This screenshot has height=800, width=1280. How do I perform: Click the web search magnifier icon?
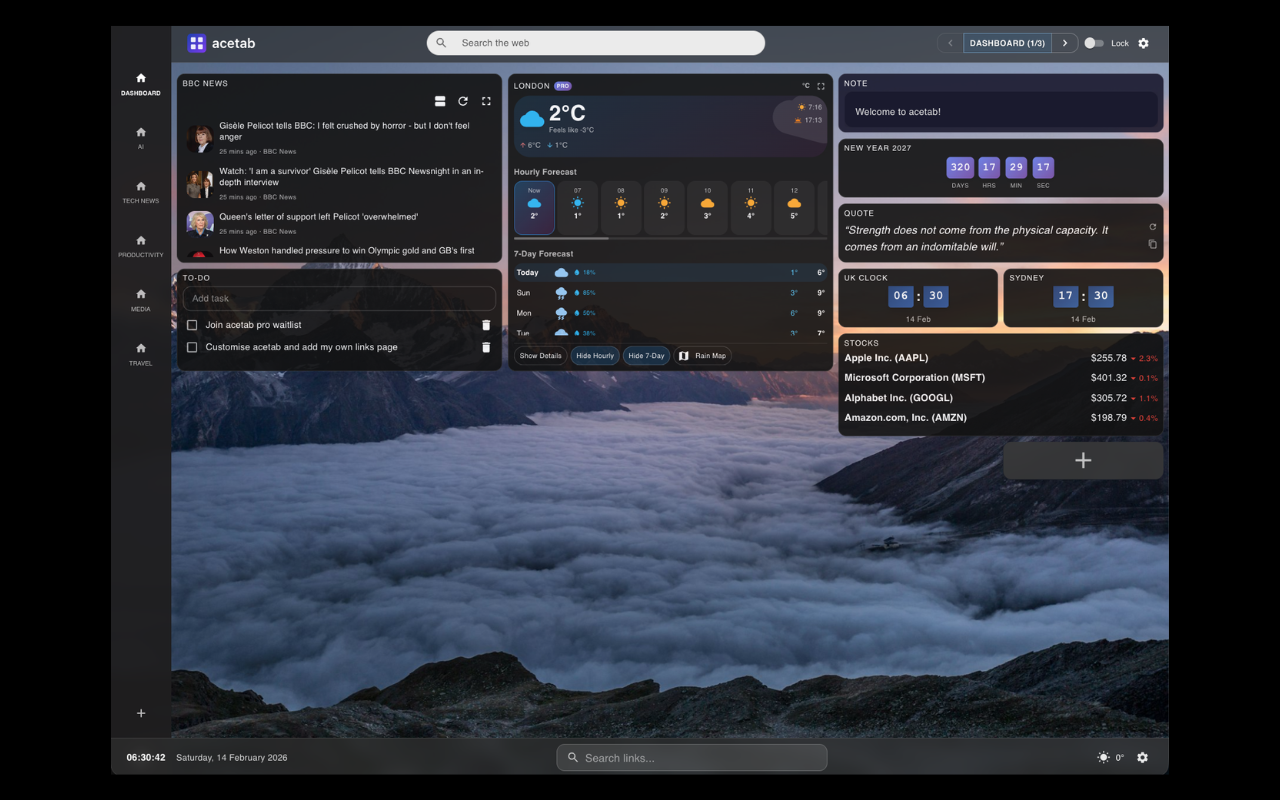(x=441, y=43)
